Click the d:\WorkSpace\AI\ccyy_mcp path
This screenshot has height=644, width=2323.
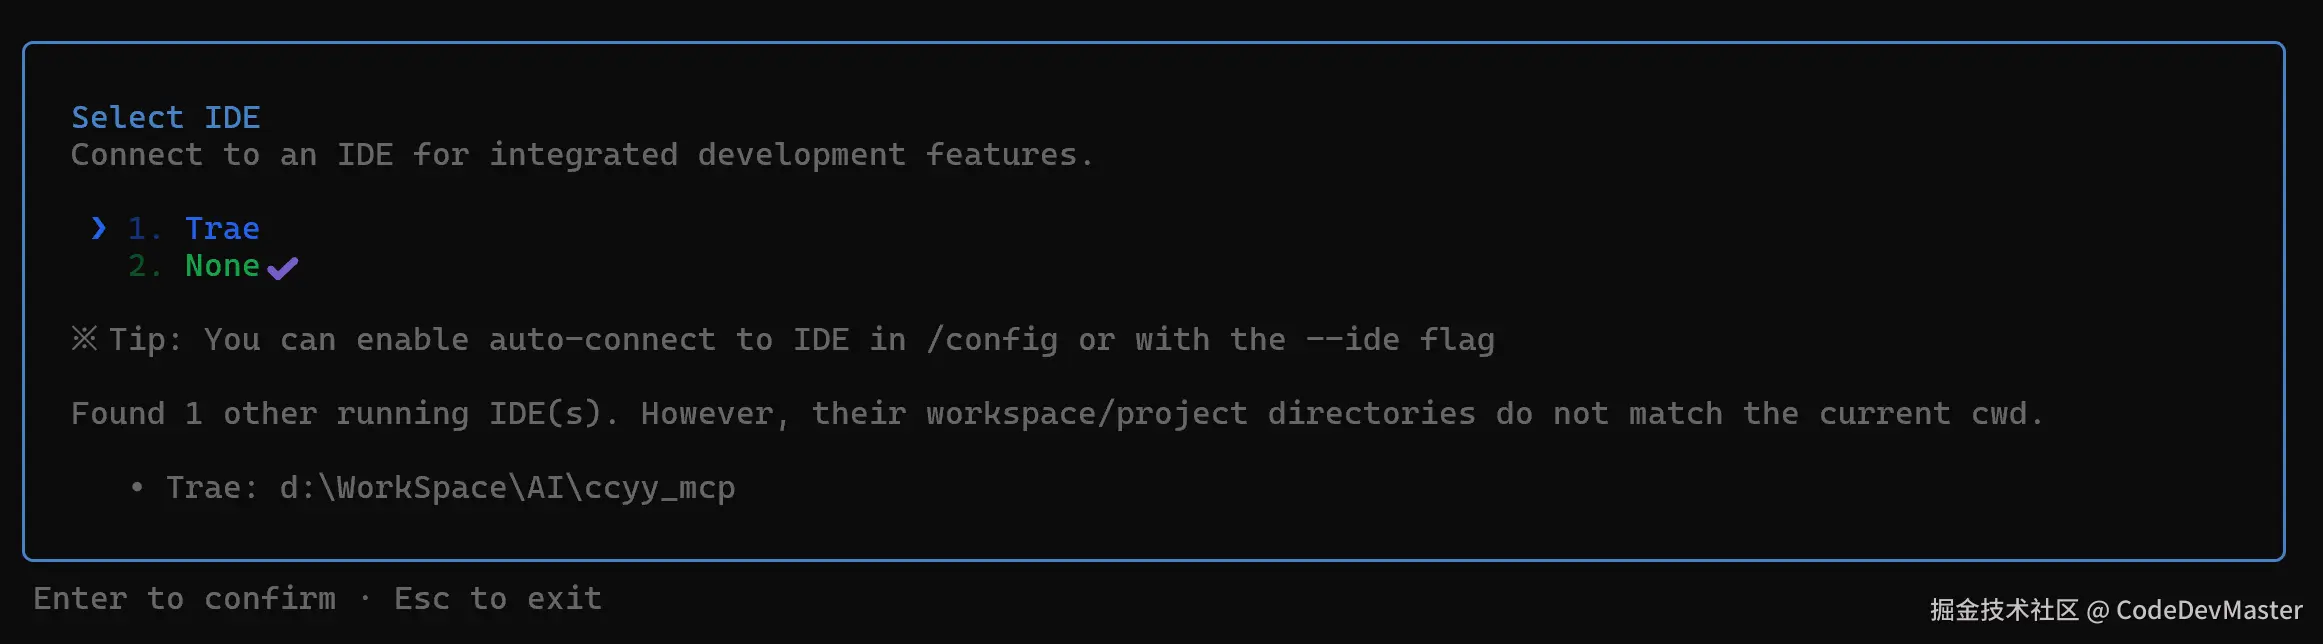[x=507, y=488]
